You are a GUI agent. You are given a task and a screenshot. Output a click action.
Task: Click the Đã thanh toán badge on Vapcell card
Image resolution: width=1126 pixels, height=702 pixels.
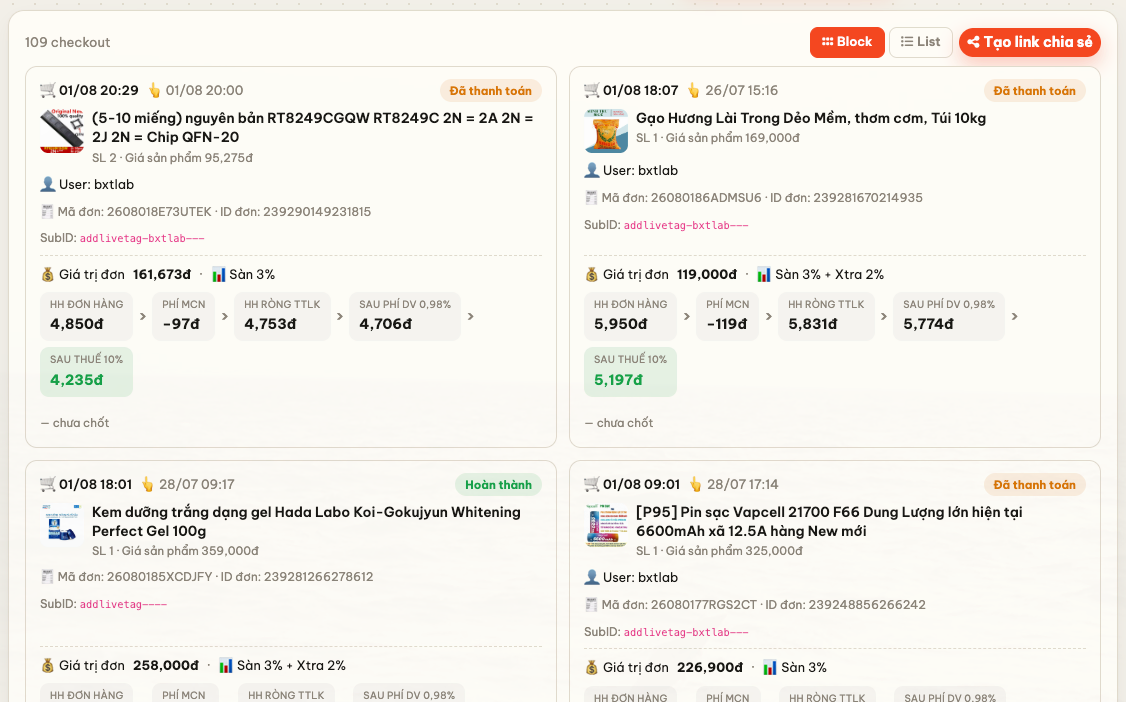click(x=1034, y=485)
